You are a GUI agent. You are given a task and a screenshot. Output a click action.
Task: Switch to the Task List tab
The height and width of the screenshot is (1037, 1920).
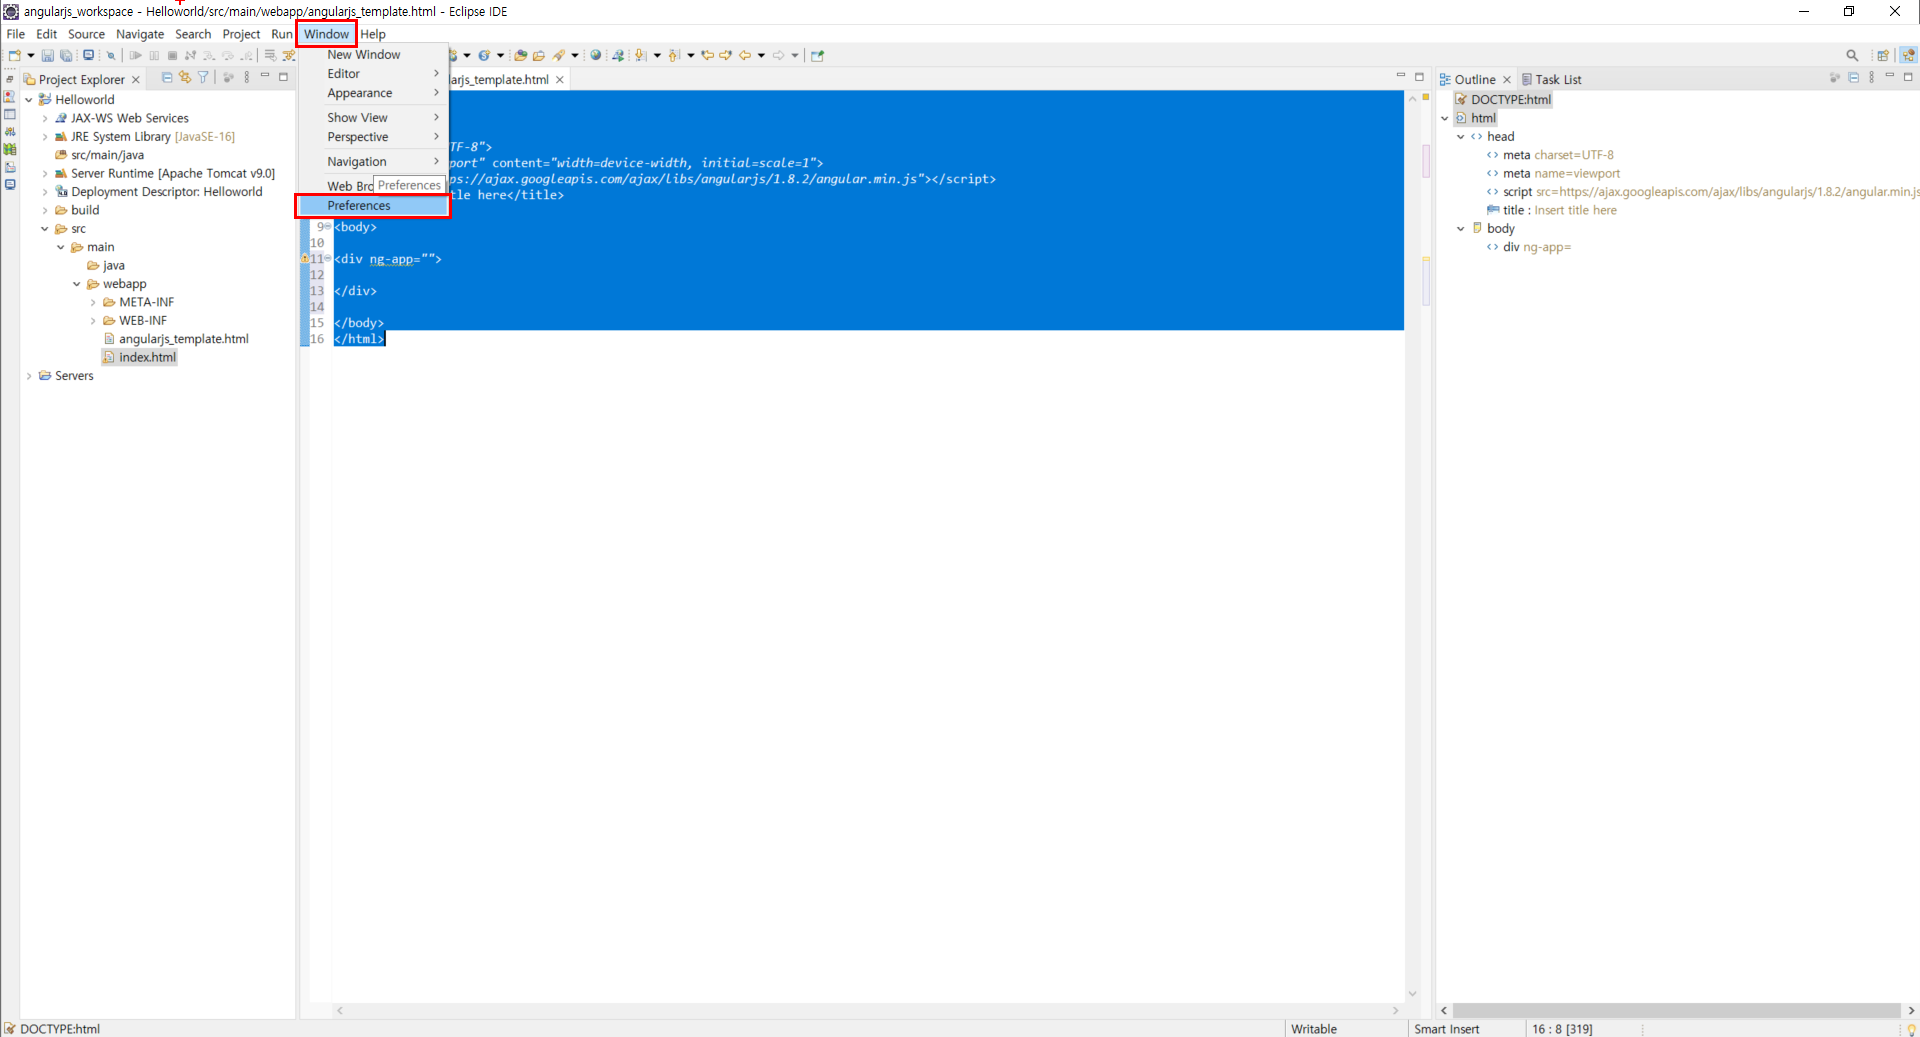point(1551,80)
